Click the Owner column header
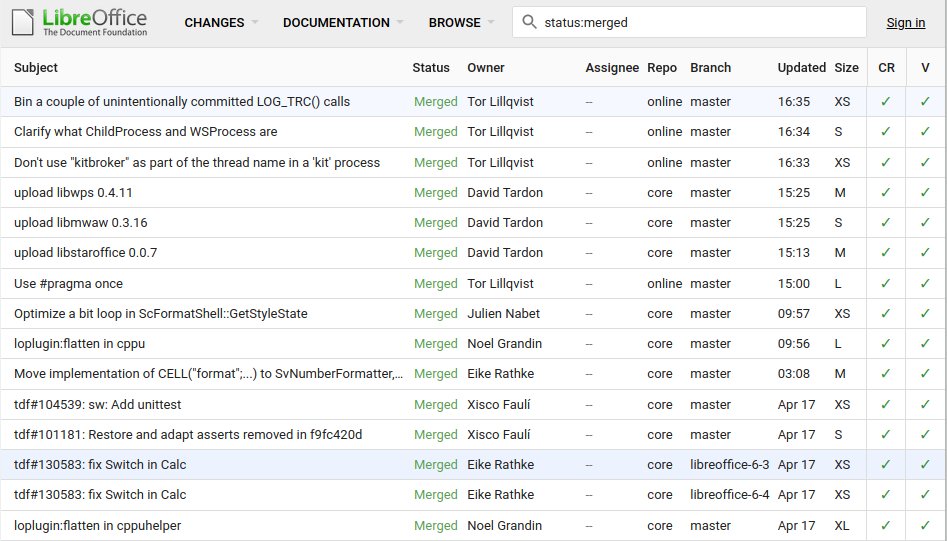947x541 pixels. [486, 68]
